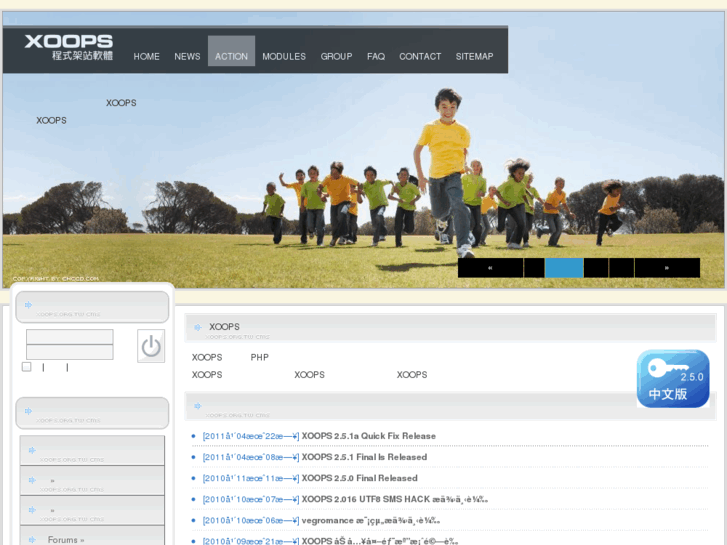Focus the lower login password field
Screen dimensions: 727x545
[x=70, y=352]
